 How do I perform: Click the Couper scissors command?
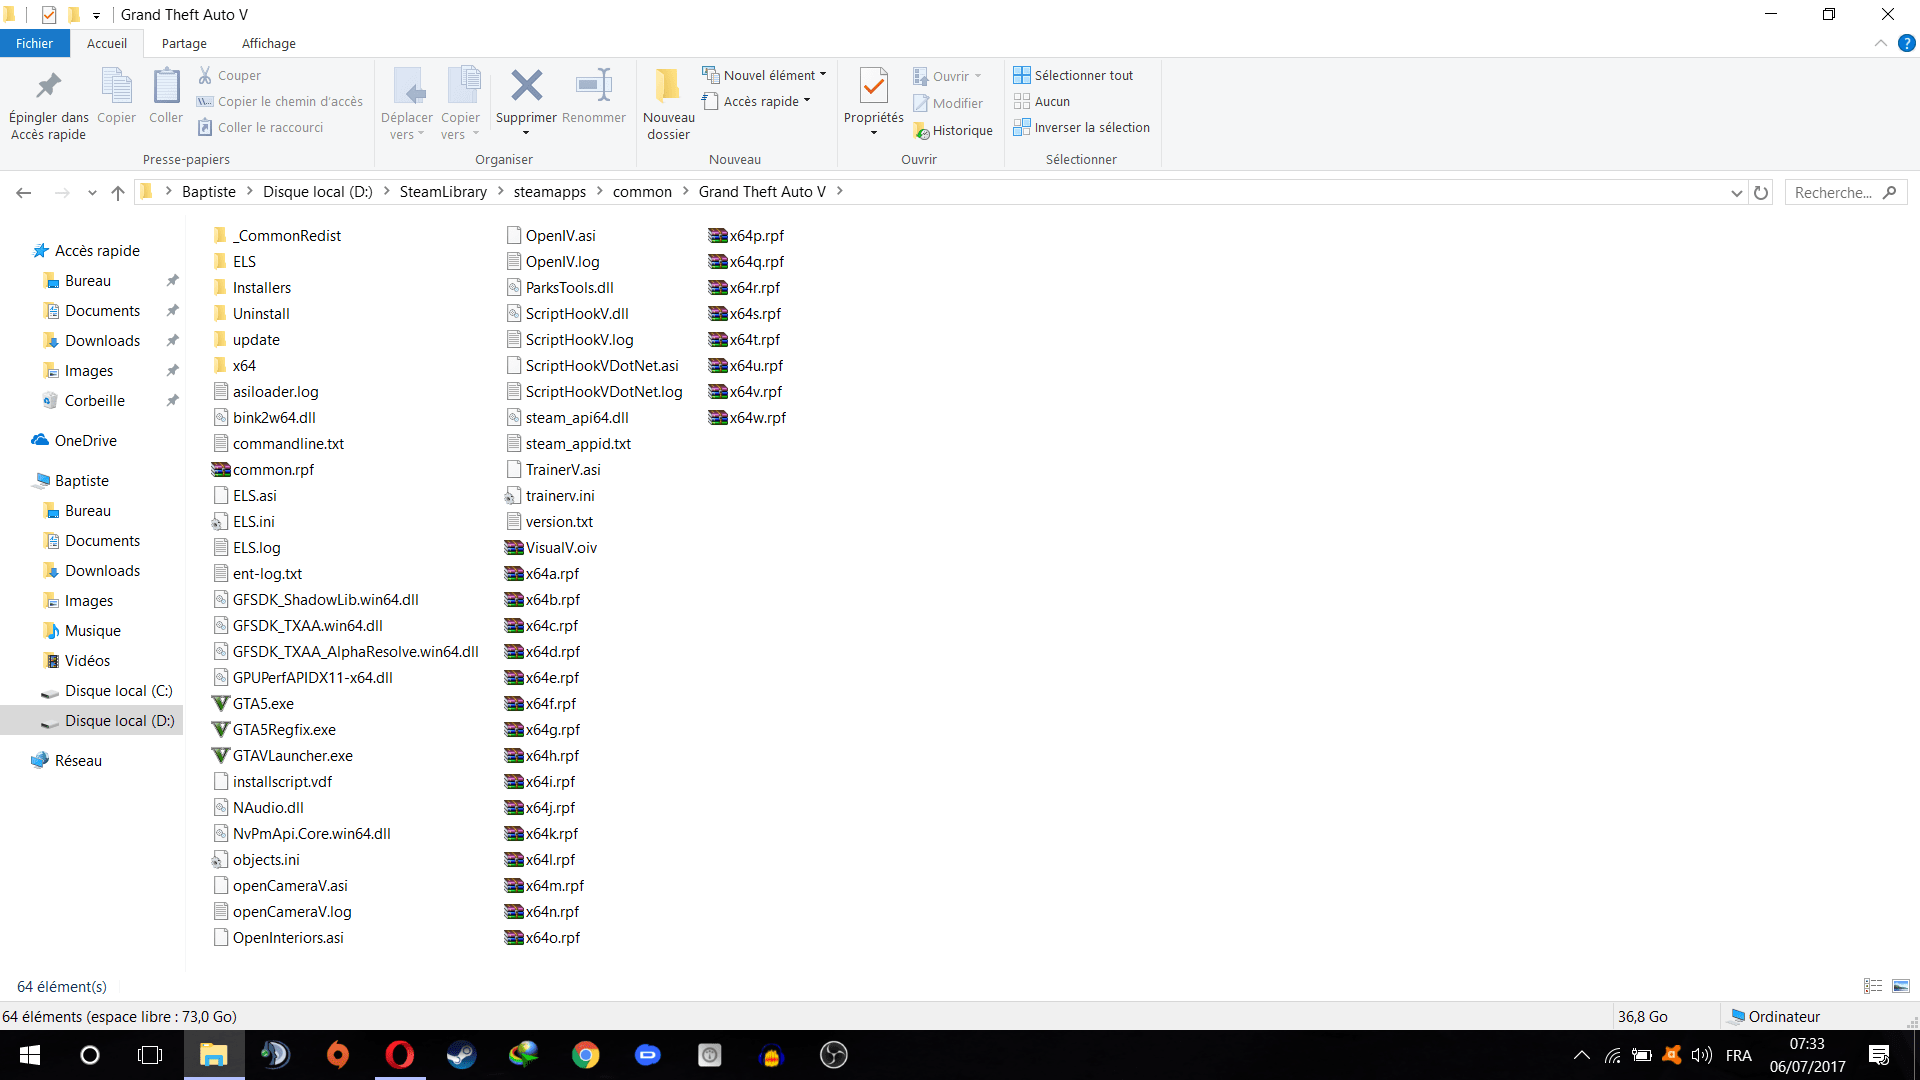tap(229, 75)
